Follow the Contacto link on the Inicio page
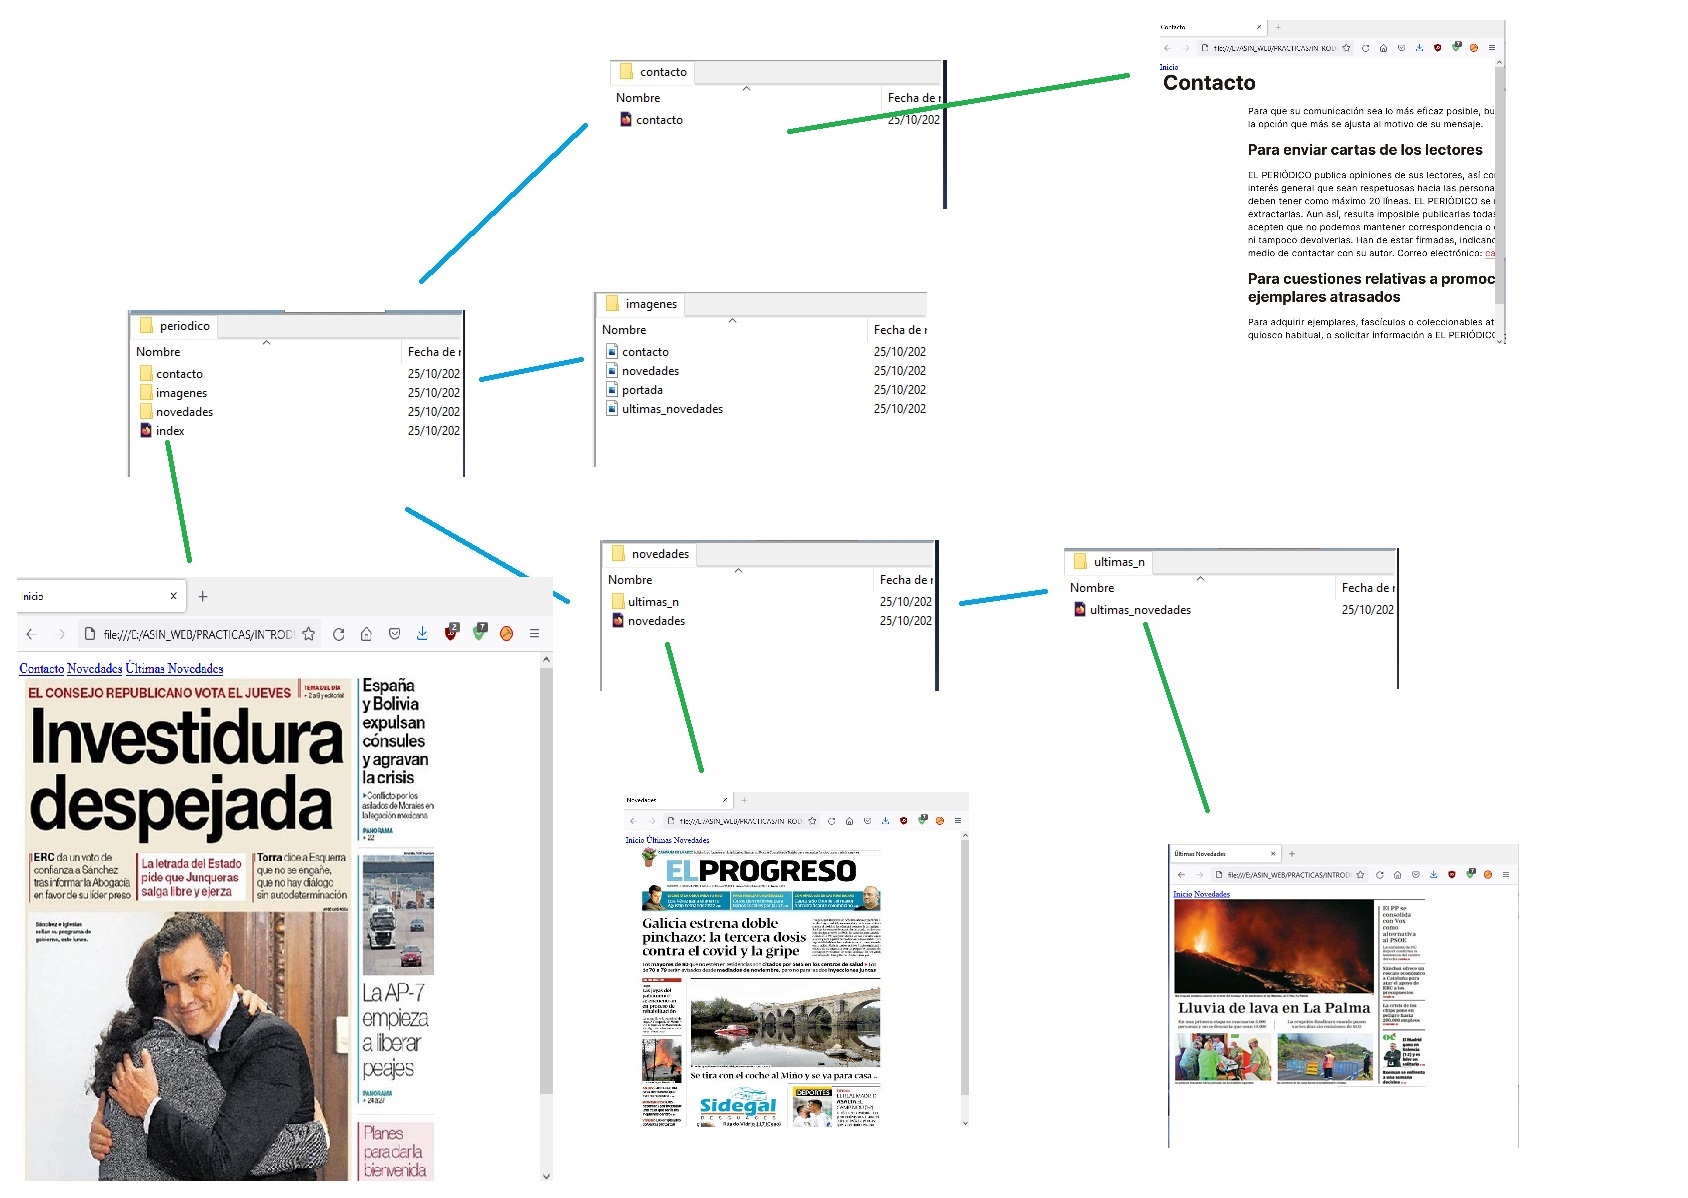Viewport: 1688px width, 1198px height. coord(41,669)
